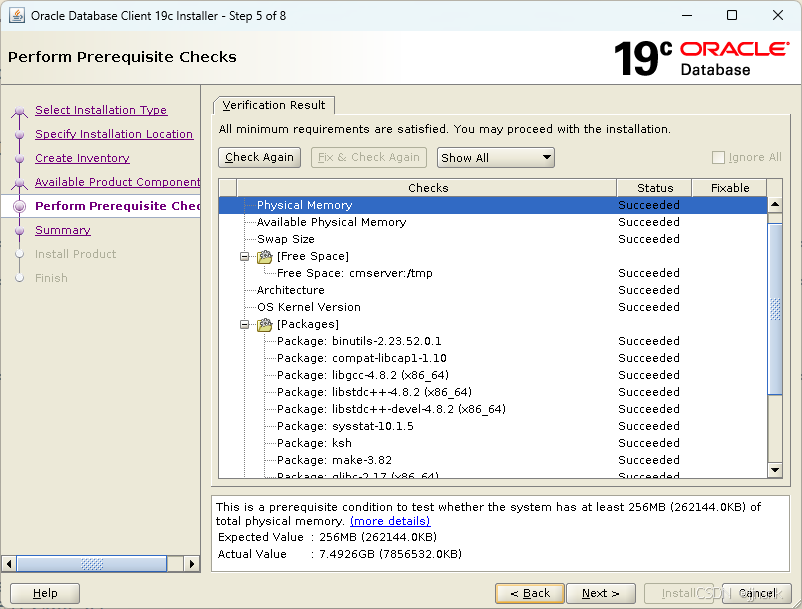Click the Expected Value 256MB text

[378, 537]
